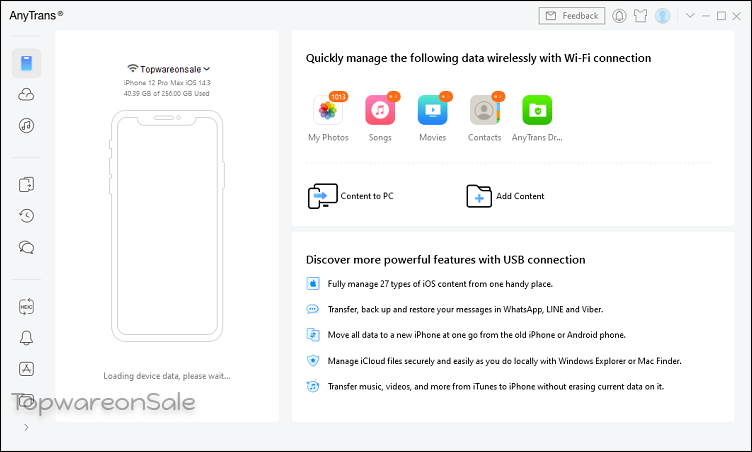Click the iPhone outline device image
The width and height of the screenshot is (752, 452).
click(x=167, y=226)
